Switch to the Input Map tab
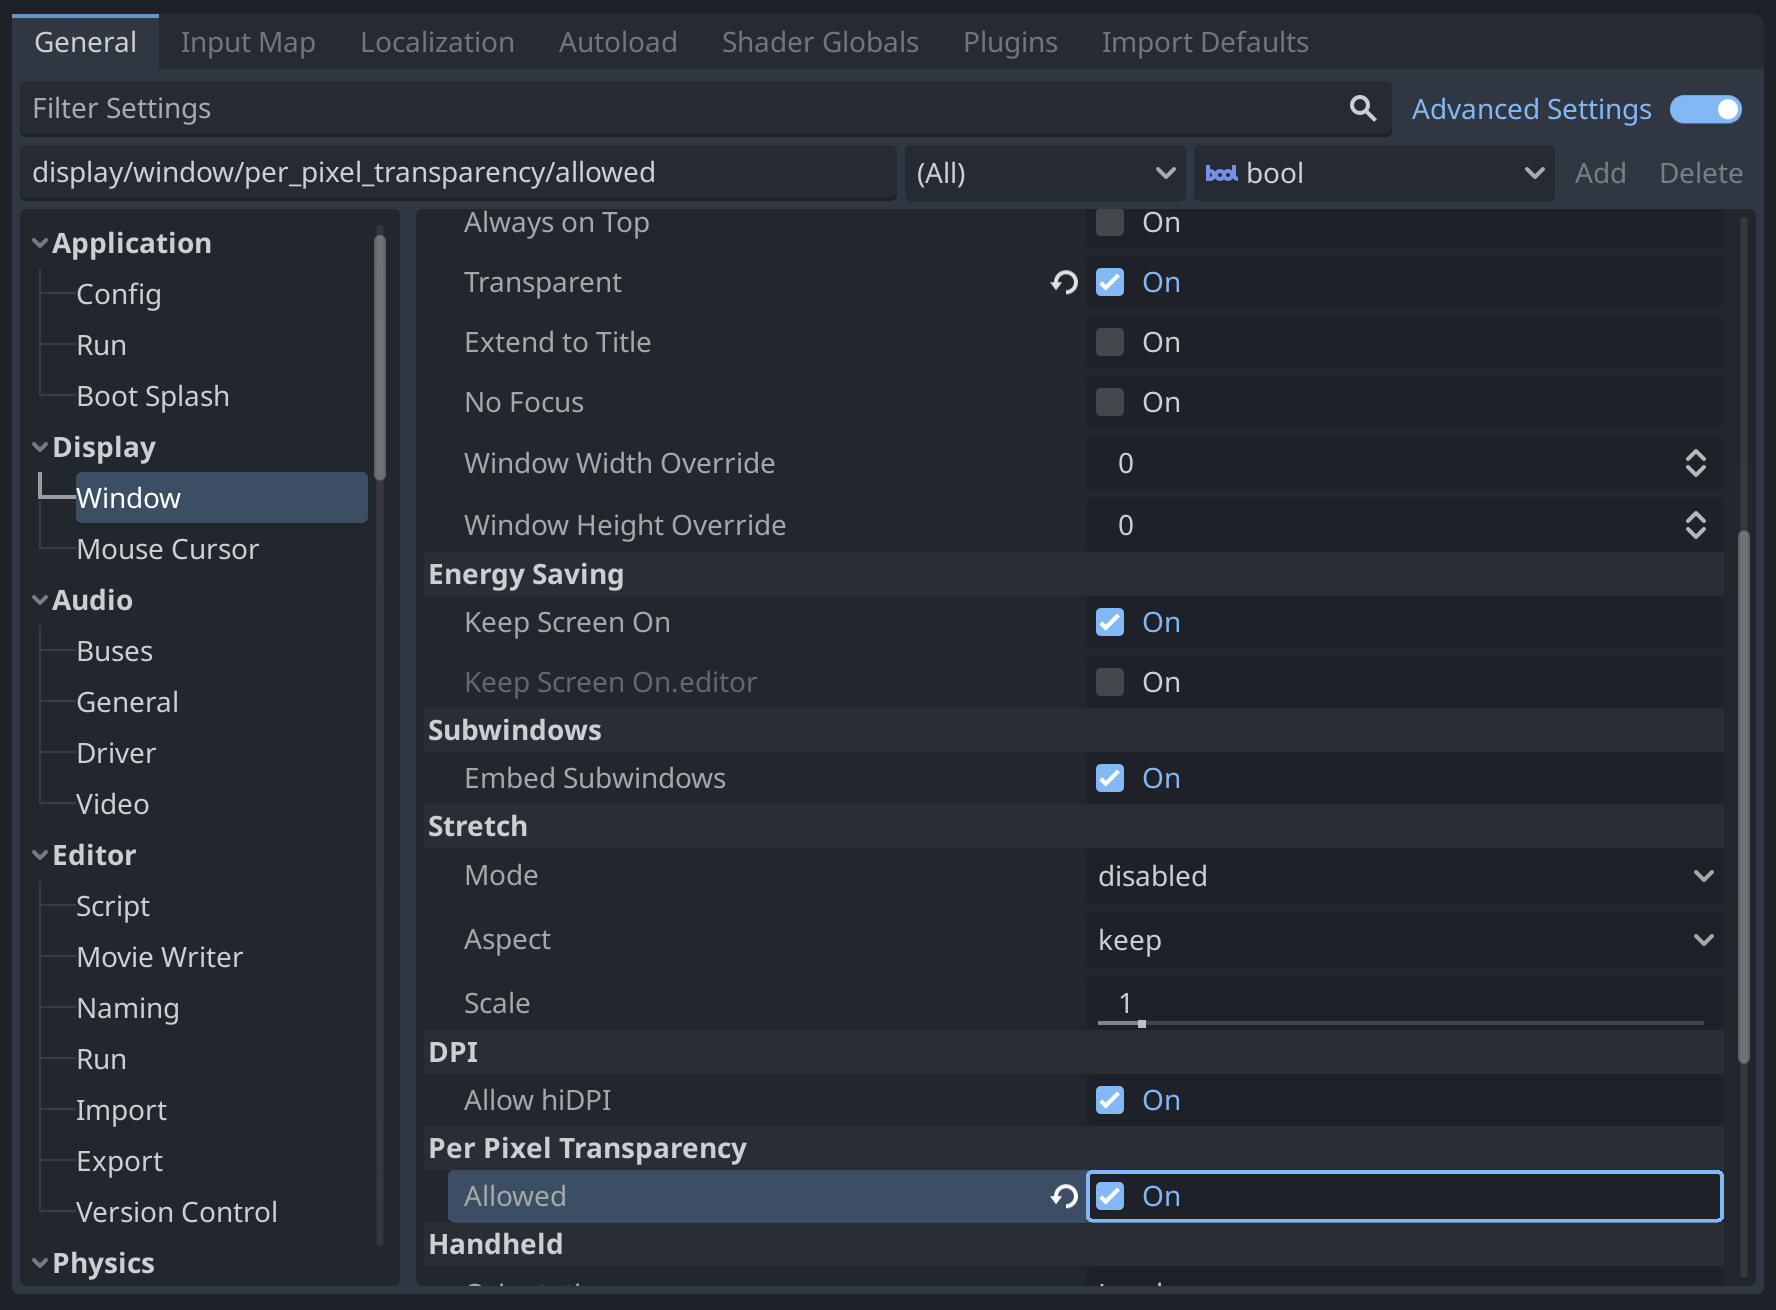The height and width of the screenshot is (1310, 1776). [x=247, y=42]
